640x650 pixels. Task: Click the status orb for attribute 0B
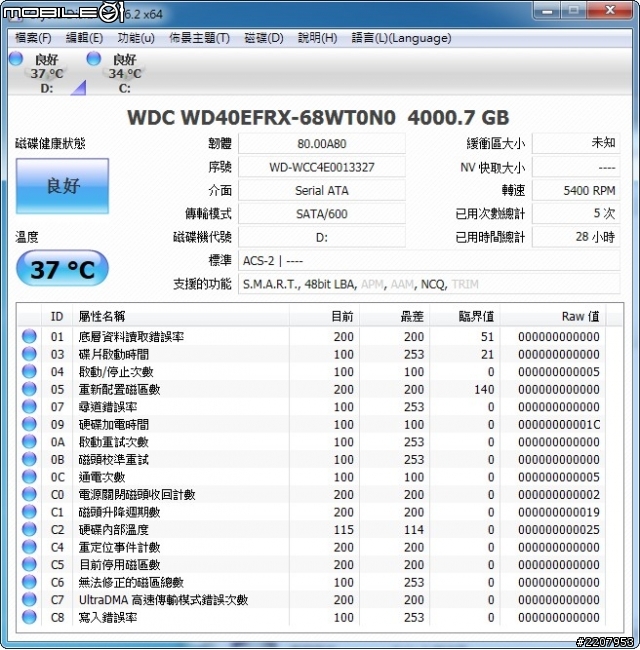29,459
